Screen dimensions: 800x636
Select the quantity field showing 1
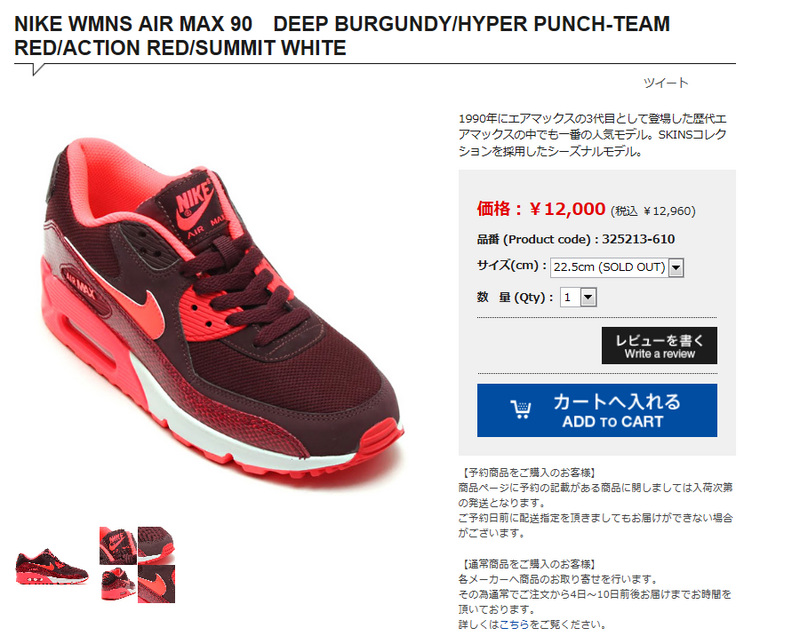pyautogui.click(x=578, y=297)
